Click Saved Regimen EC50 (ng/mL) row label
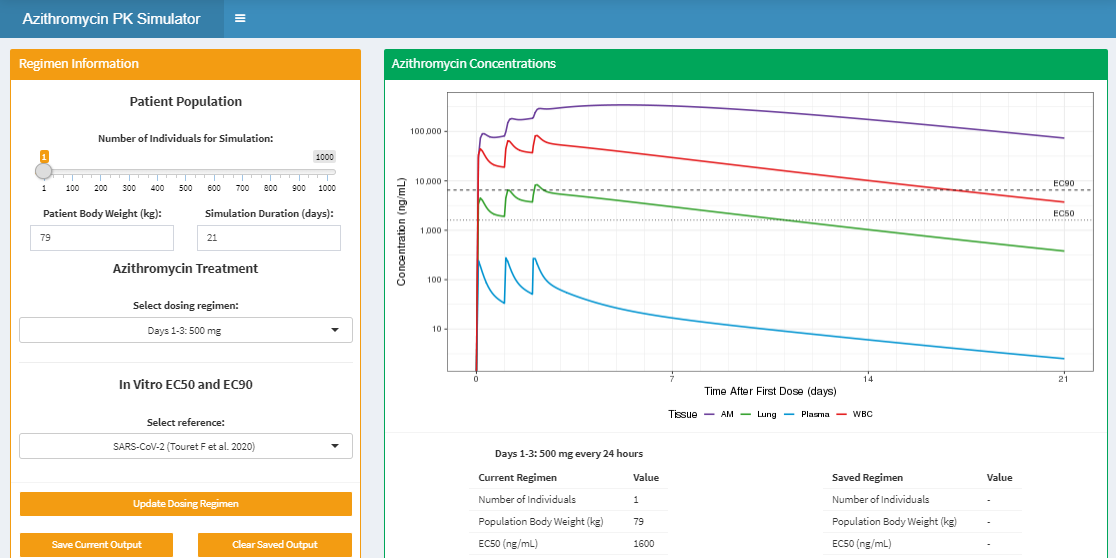The width and height of the screenshot is (1116, 558). [861, 544]
